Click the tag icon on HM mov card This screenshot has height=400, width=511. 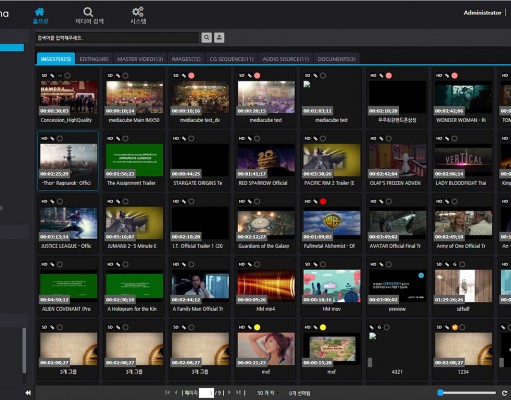coord(315,264)
